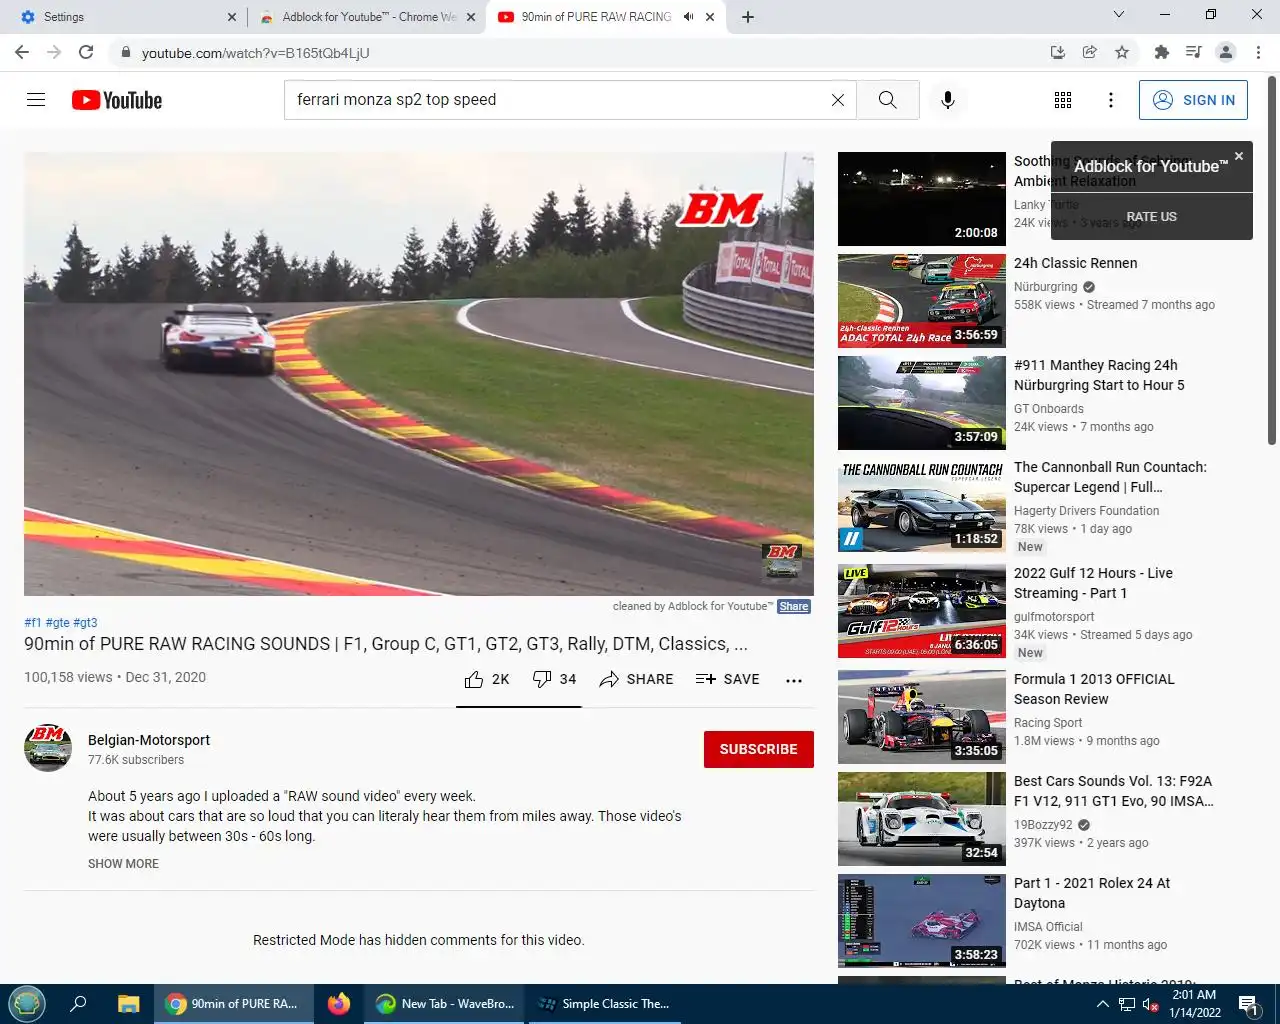Start voice search with microphone
This screenshot has height=1024, width=1280.
(x=948, y=100)
